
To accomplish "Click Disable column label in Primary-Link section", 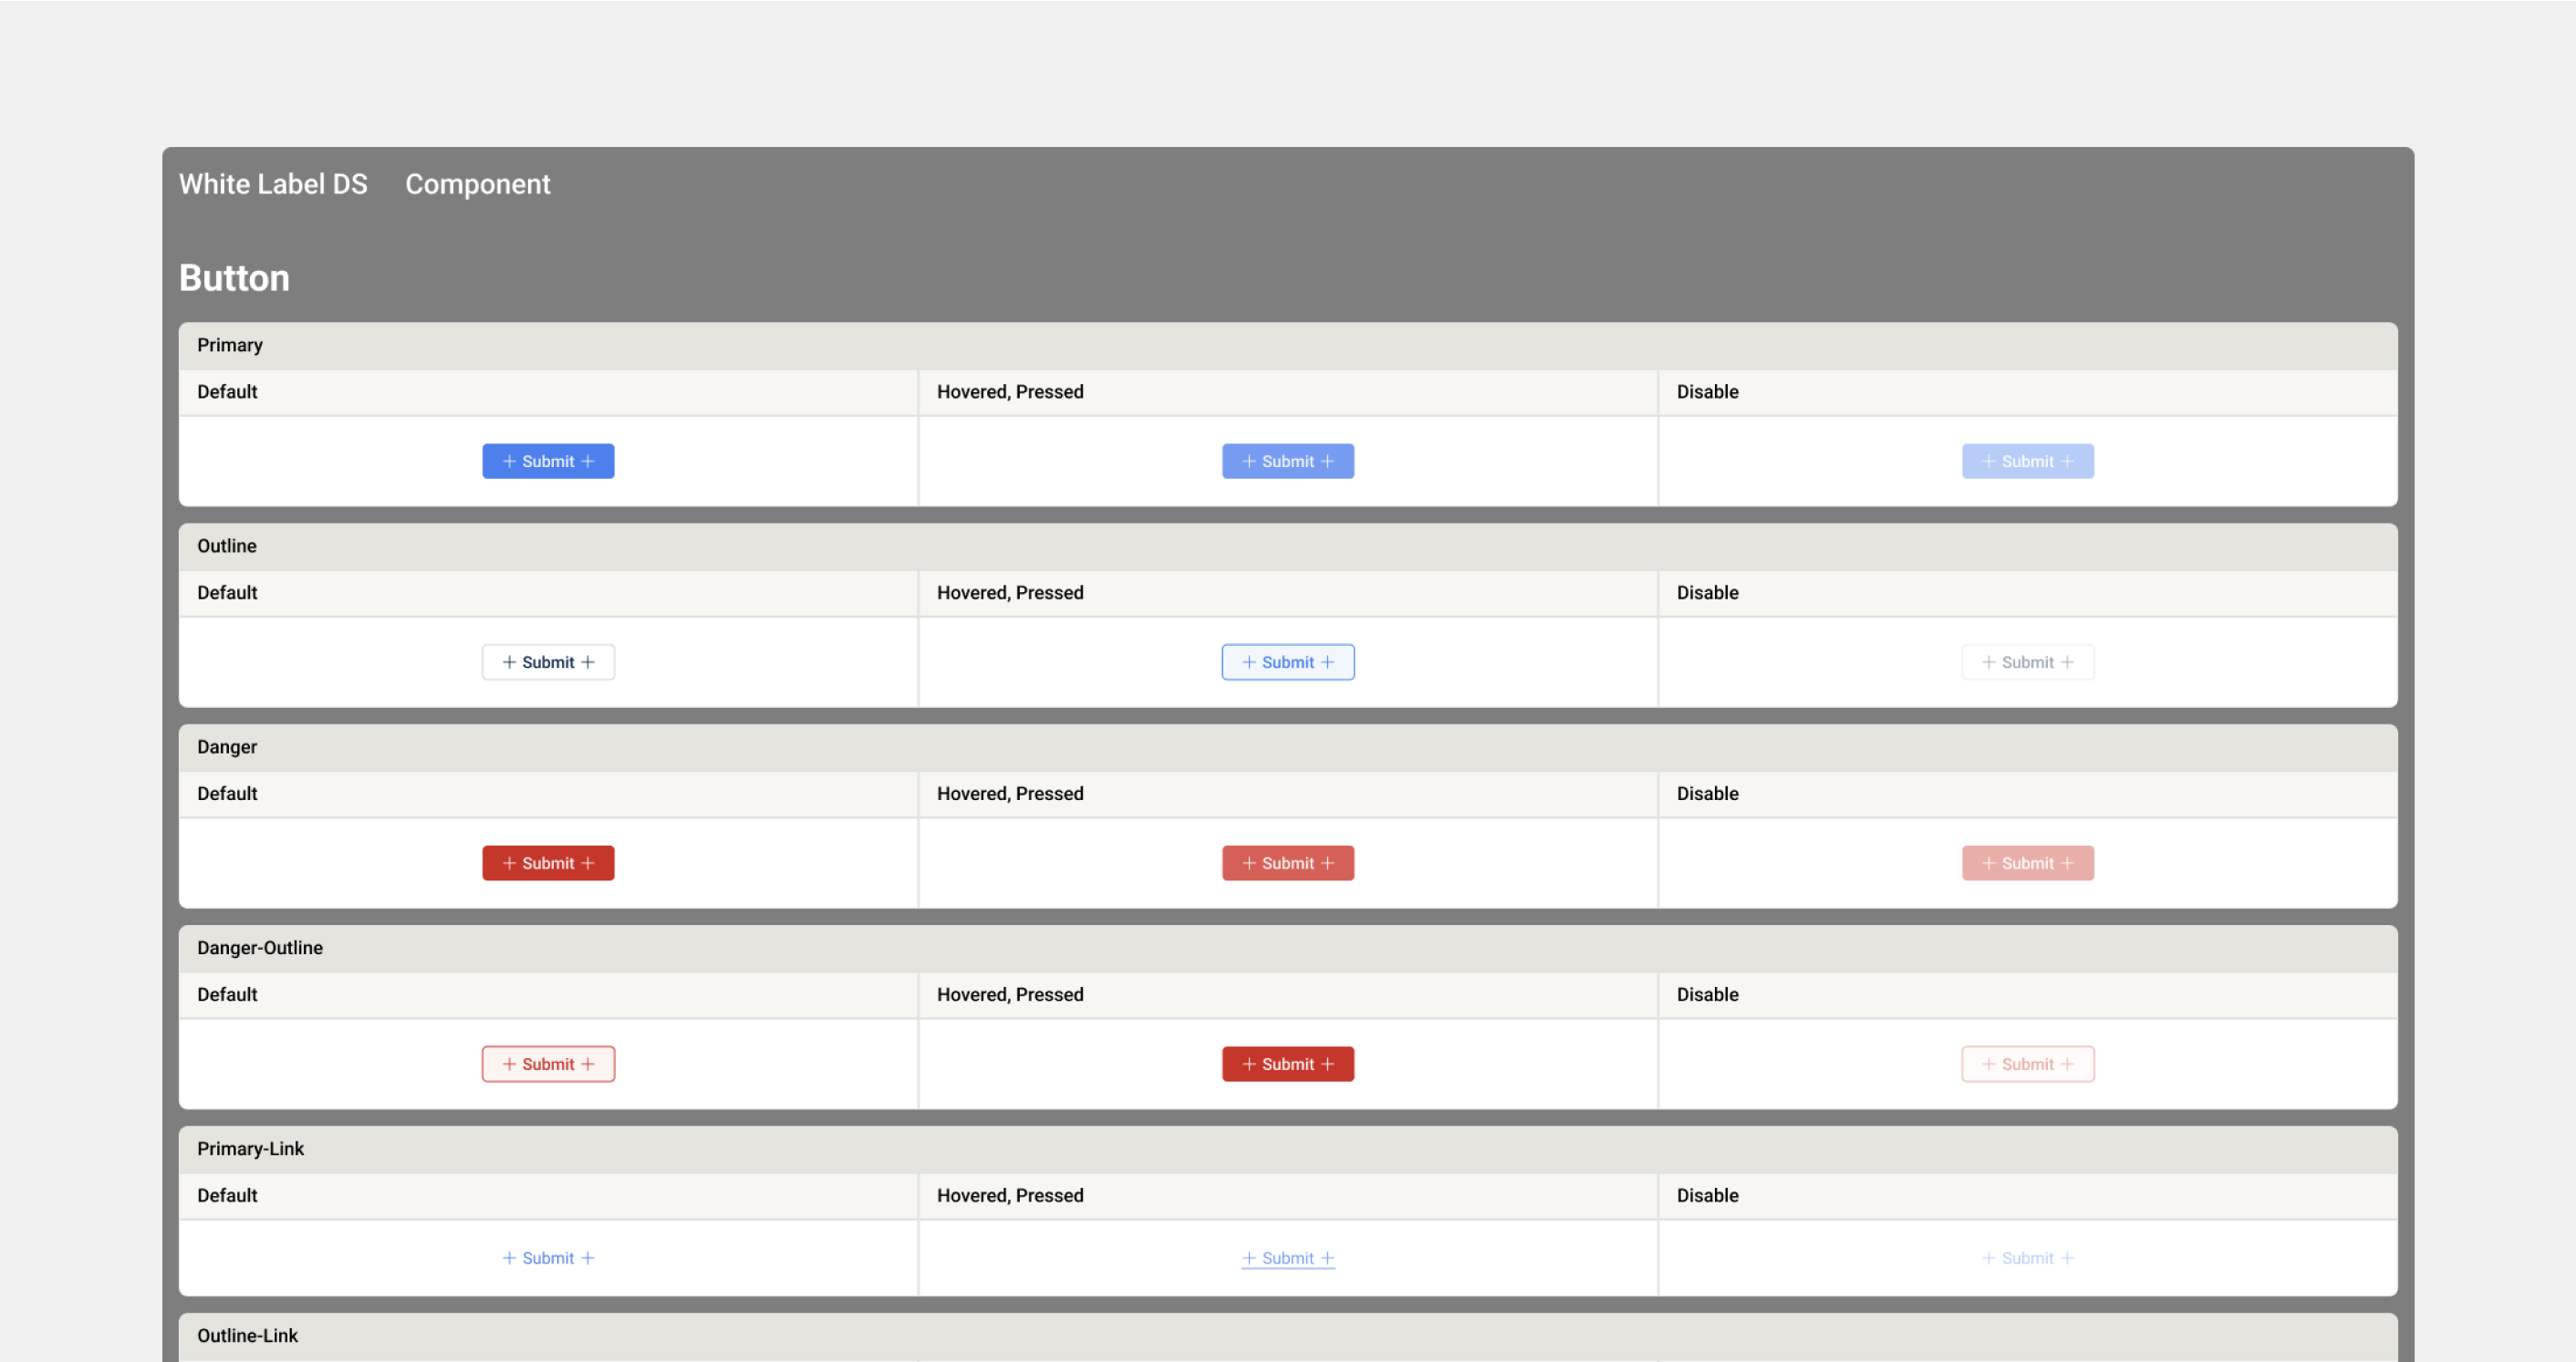I will coord(1708,1196).
